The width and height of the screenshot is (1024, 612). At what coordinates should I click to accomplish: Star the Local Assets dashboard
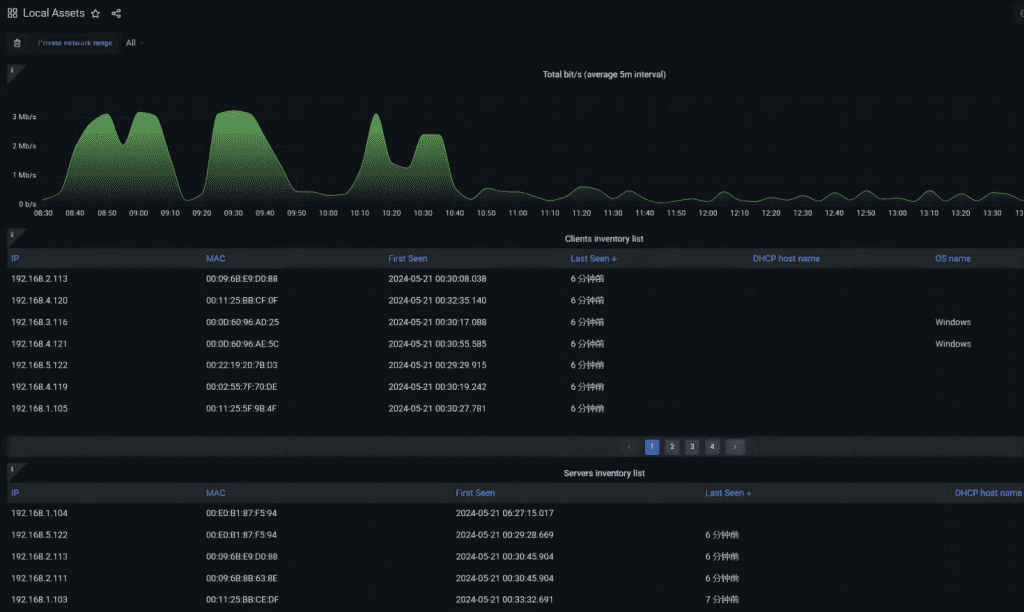95,14
